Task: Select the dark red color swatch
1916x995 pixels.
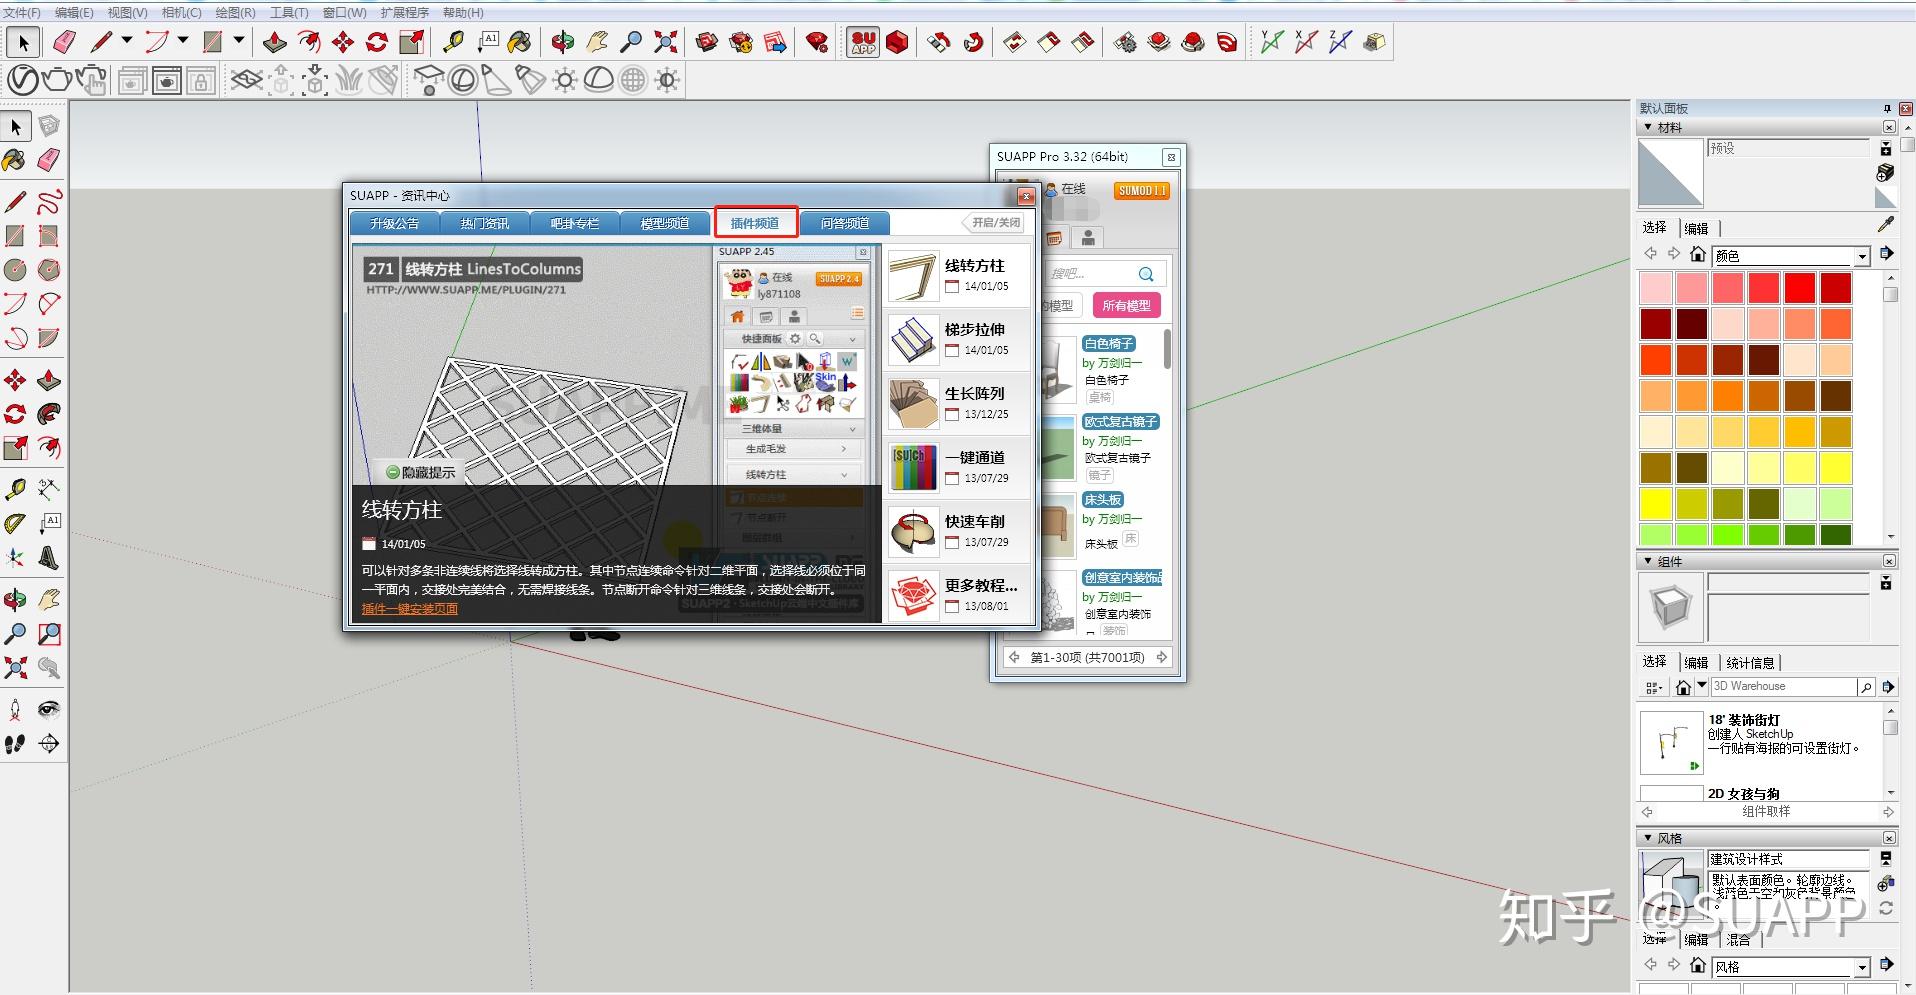Action: click(1656, 323)
